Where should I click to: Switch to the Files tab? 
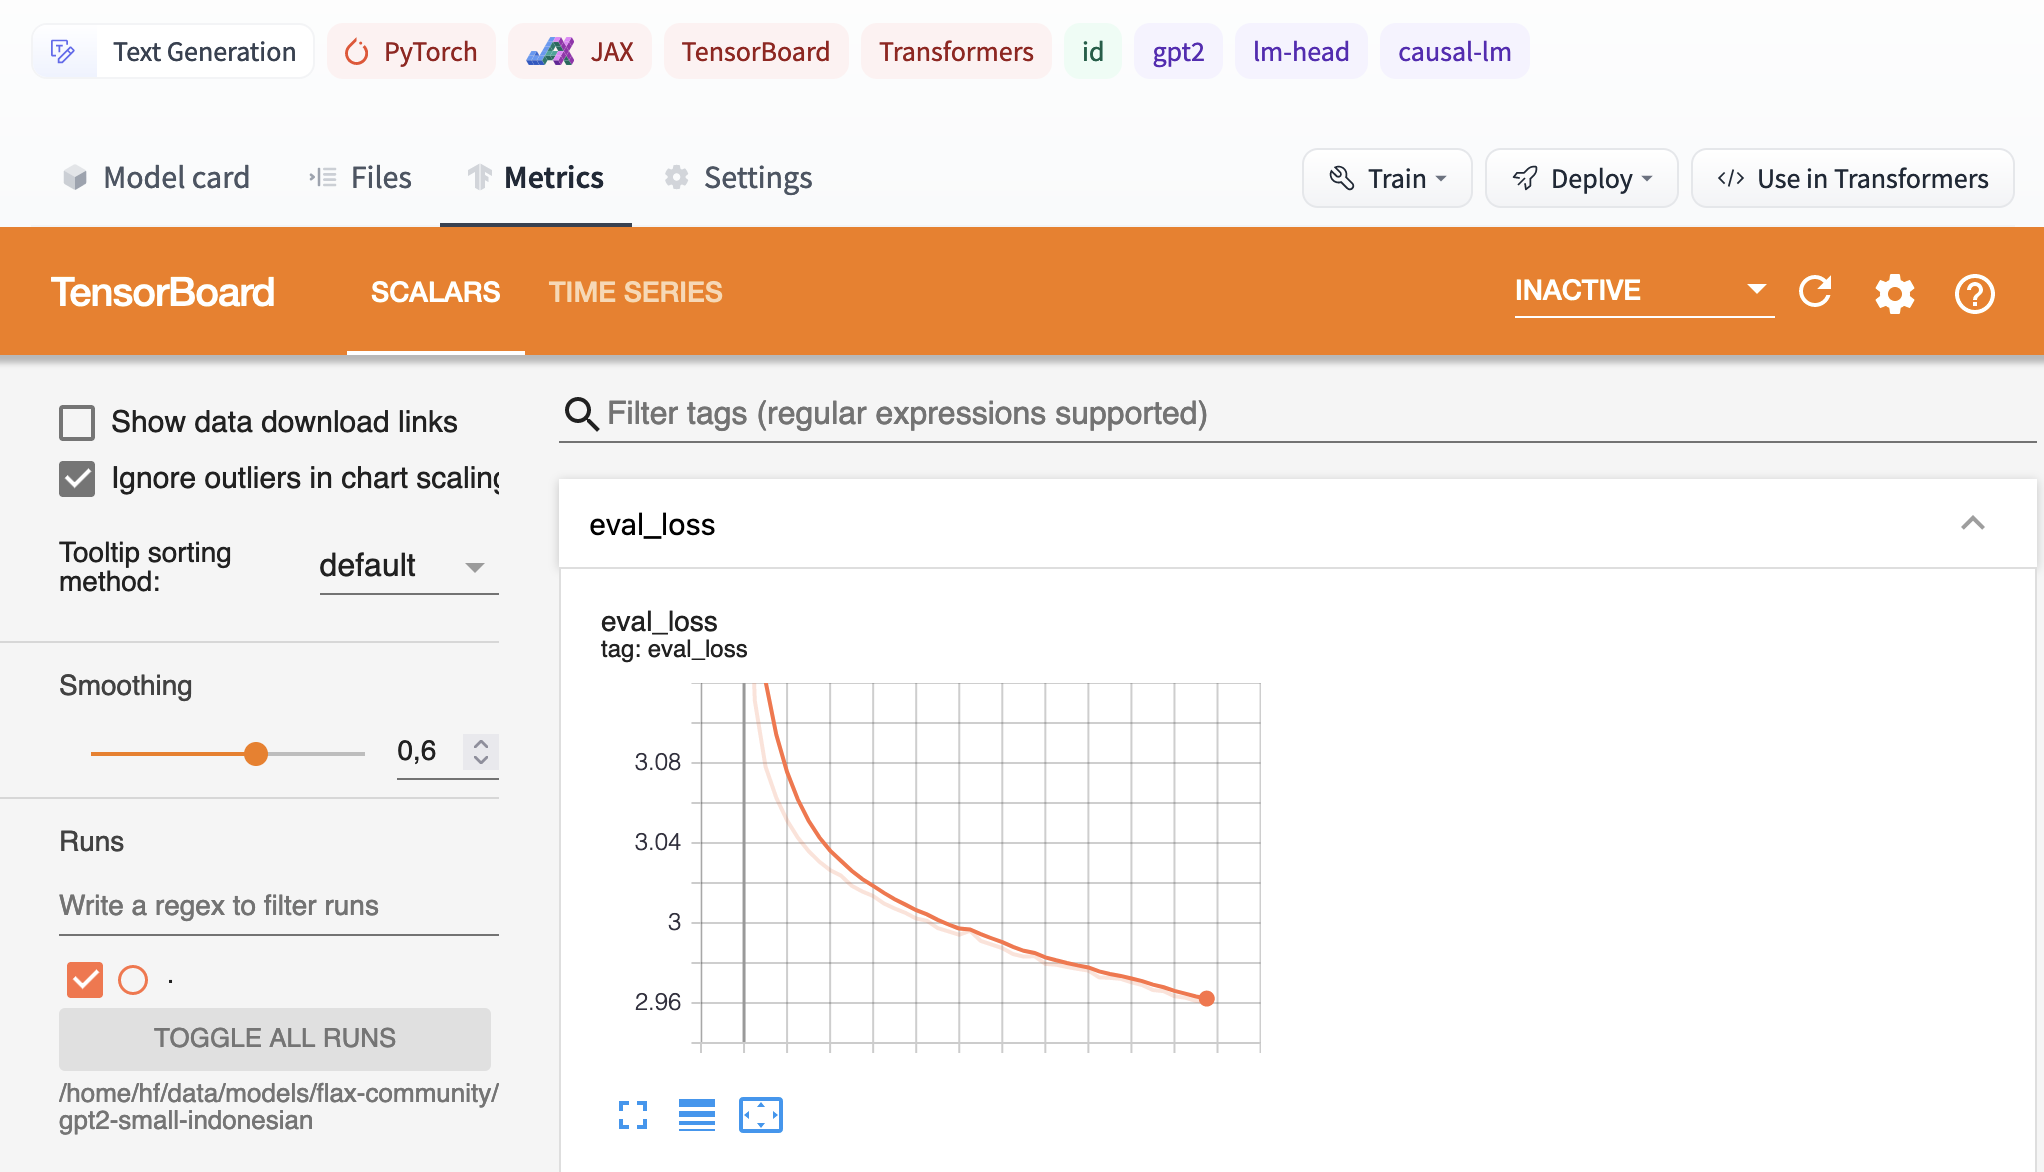[x=360, y=178]
